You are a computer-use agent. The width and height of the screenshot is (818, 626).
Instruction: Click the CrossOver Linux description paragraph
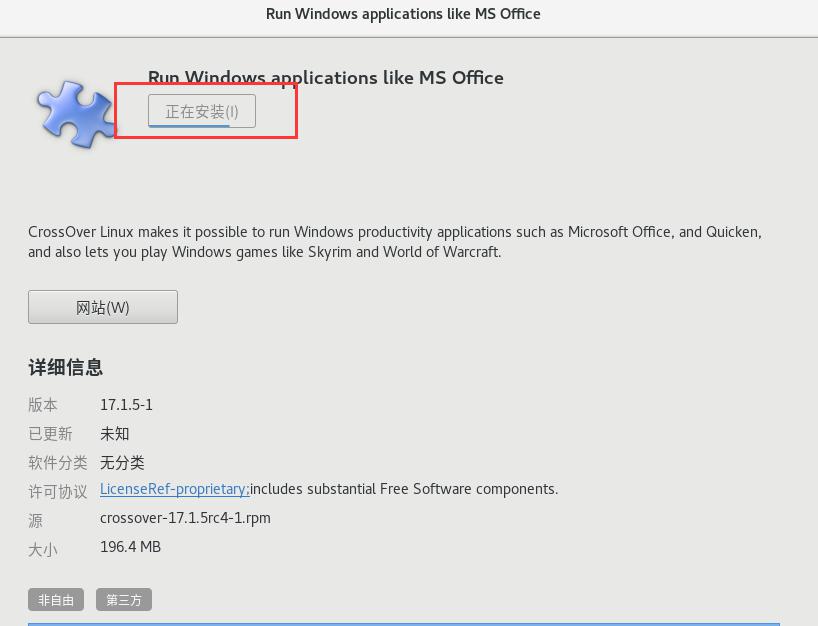click(x=394, y=242)
